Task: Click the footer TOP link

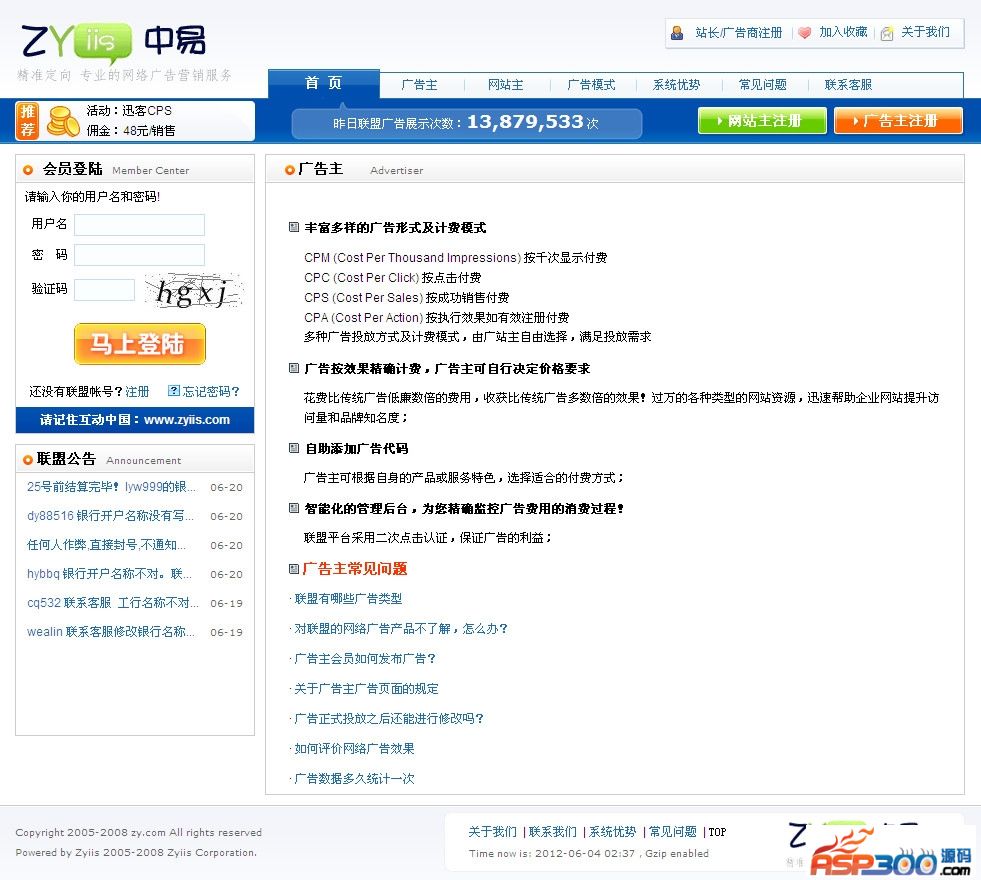Action: pyautogui.click(x=717, y=832)
